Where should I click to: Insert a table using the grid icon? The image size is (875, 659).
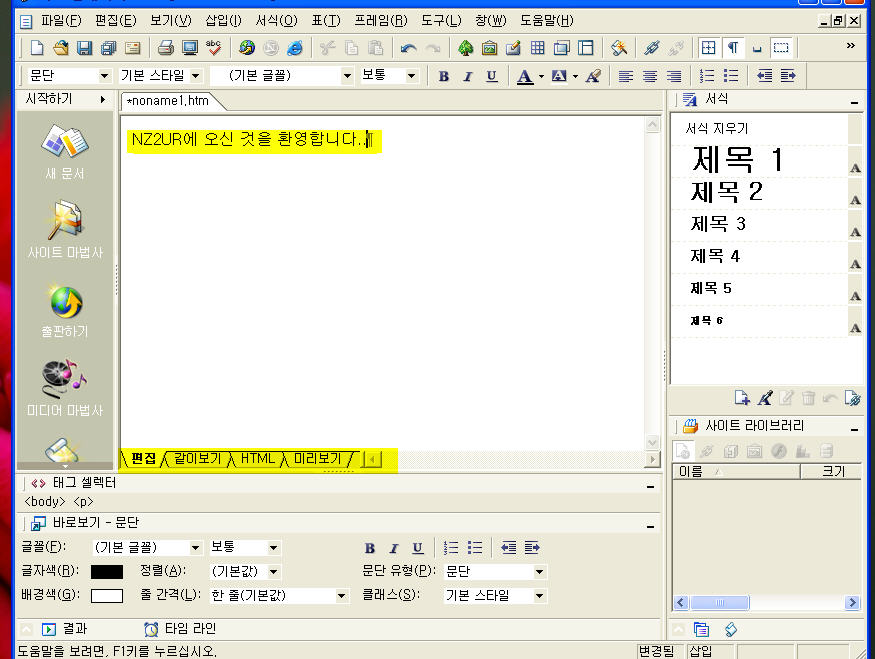(537, 48)
